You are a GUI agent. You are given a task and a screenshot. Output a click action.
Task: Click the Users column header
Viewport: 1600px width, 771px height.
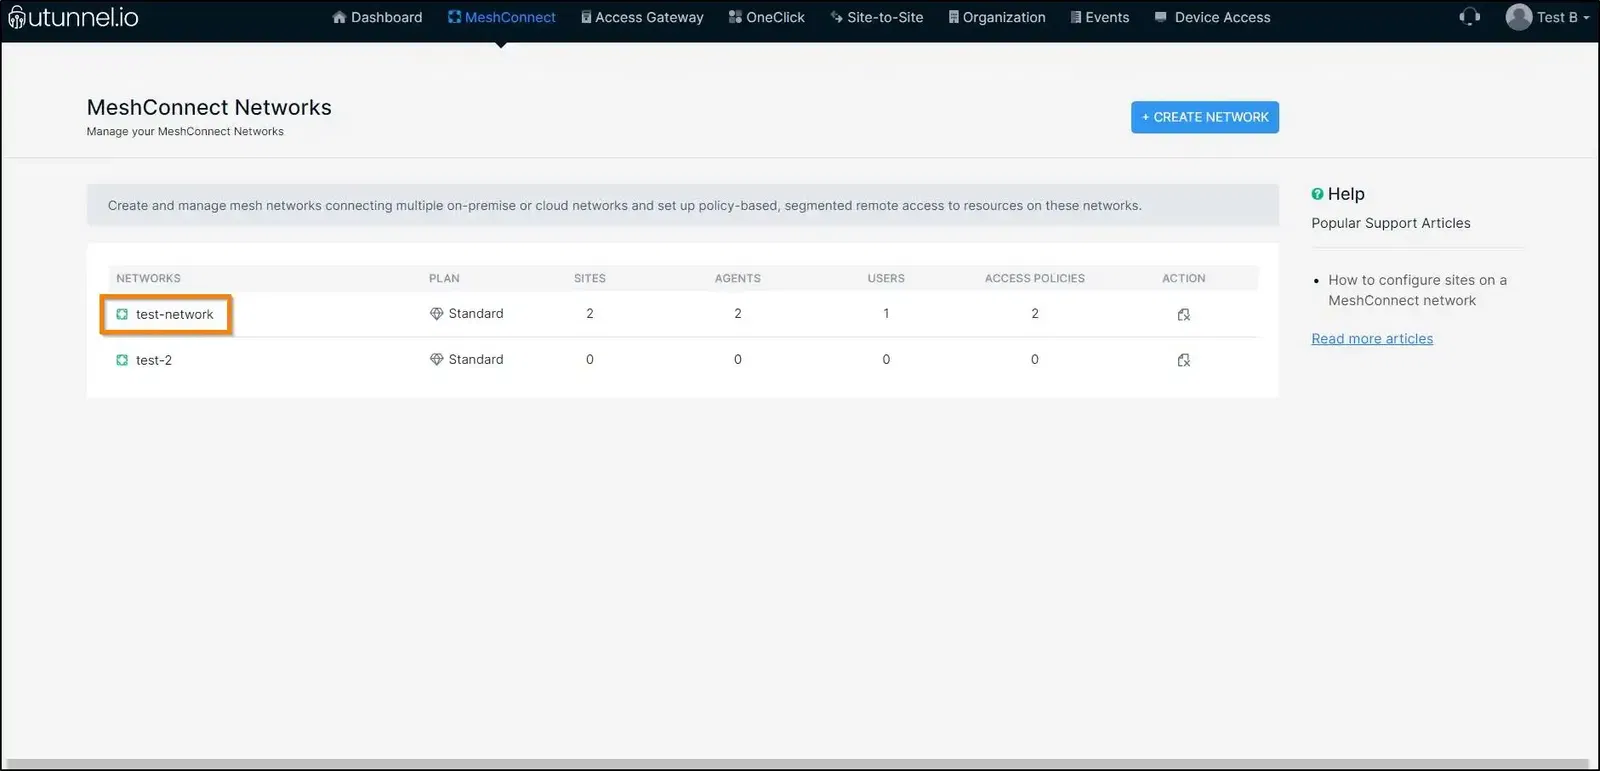coord(886,278)
